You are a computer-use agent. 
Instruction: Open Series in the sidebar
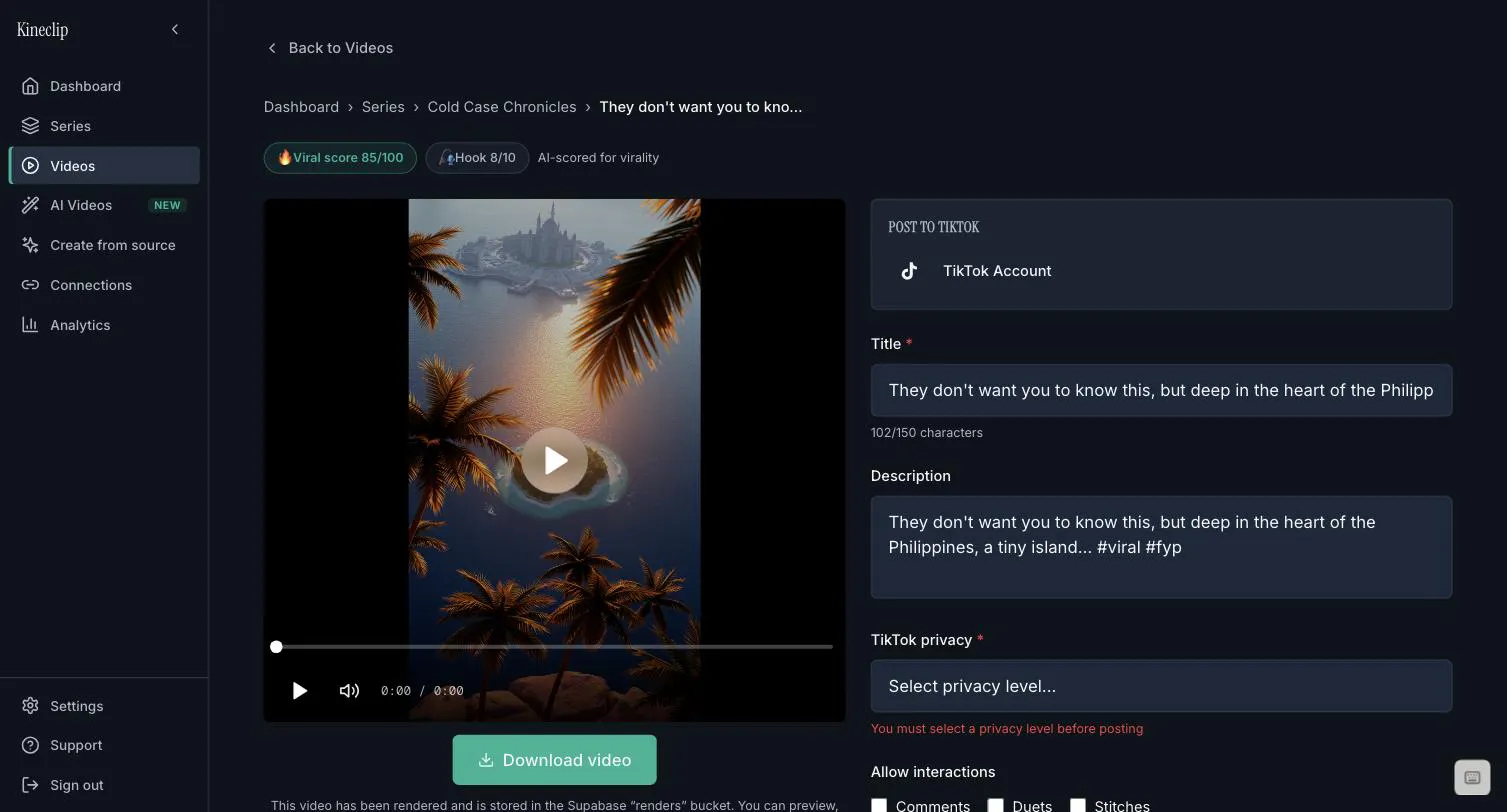(104, 126)
